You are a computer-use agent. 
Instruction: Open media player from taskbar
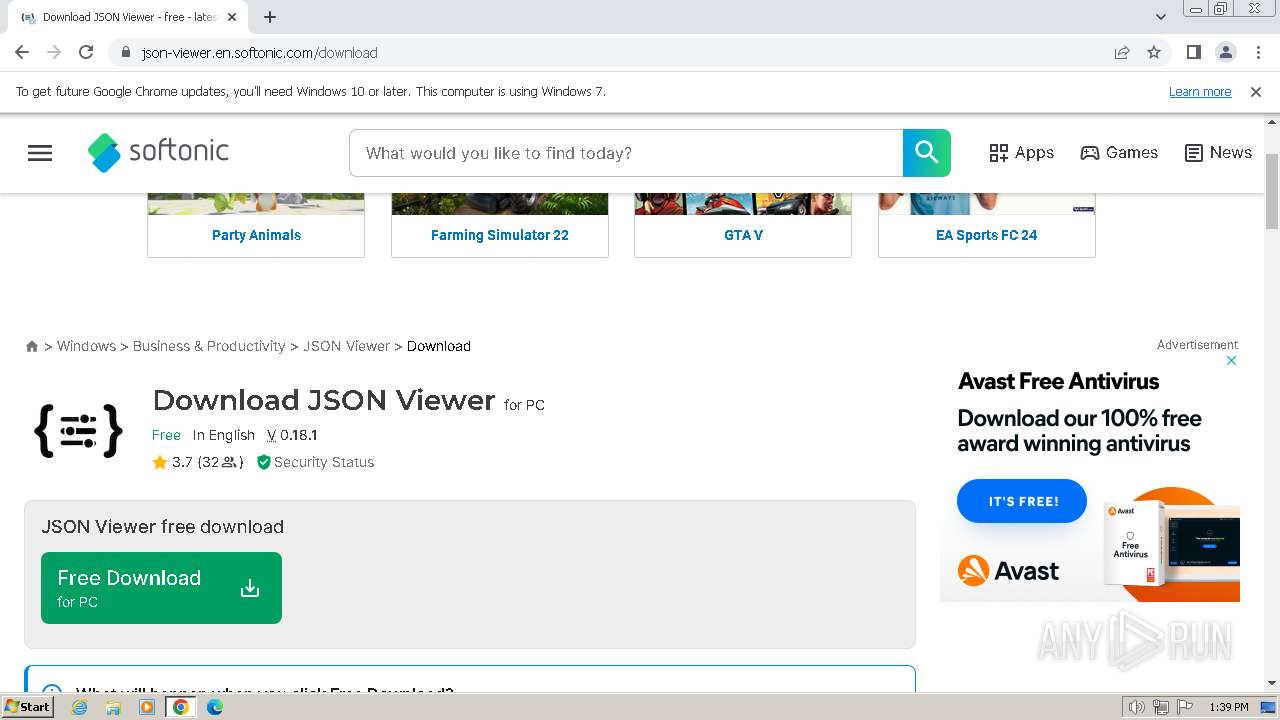147,707
